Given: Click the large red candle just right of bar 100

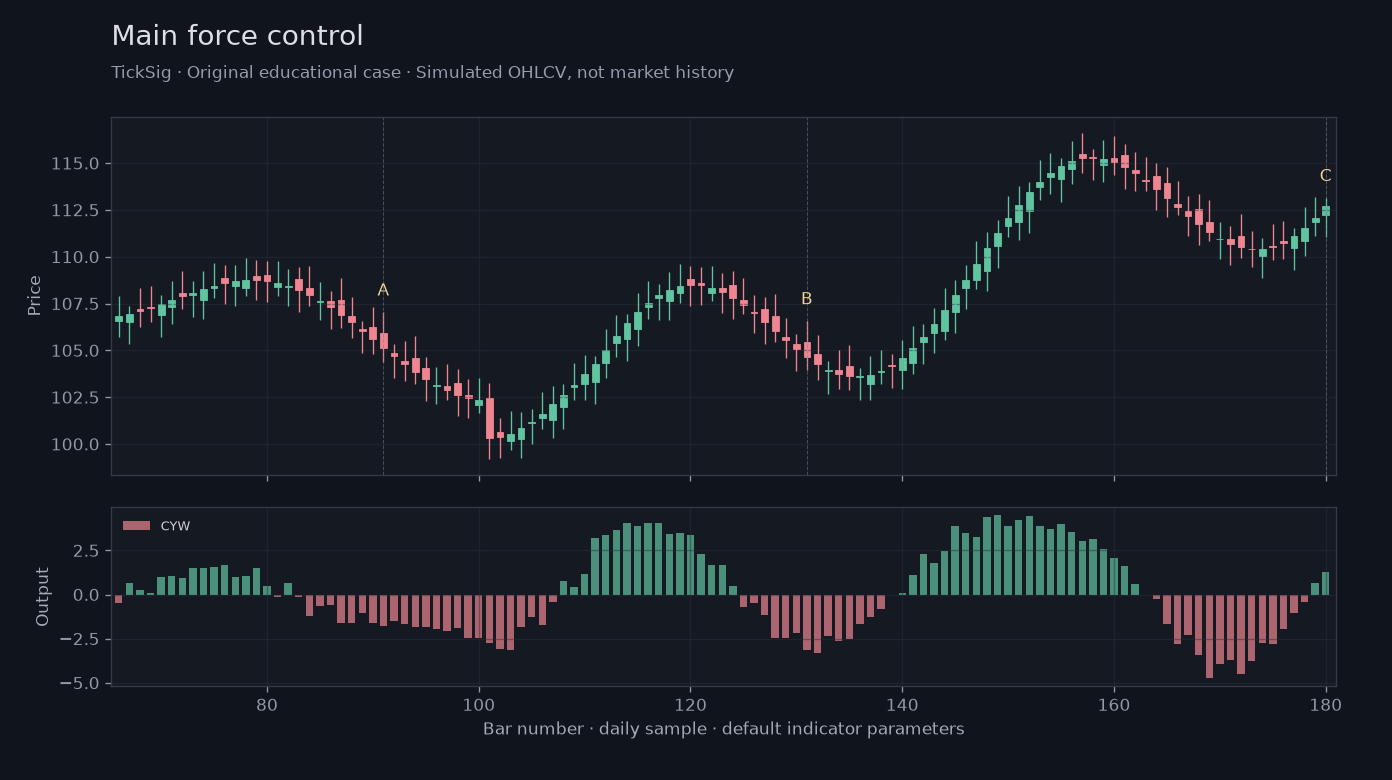Looking at the screenshot, I should tap(490, 419).
